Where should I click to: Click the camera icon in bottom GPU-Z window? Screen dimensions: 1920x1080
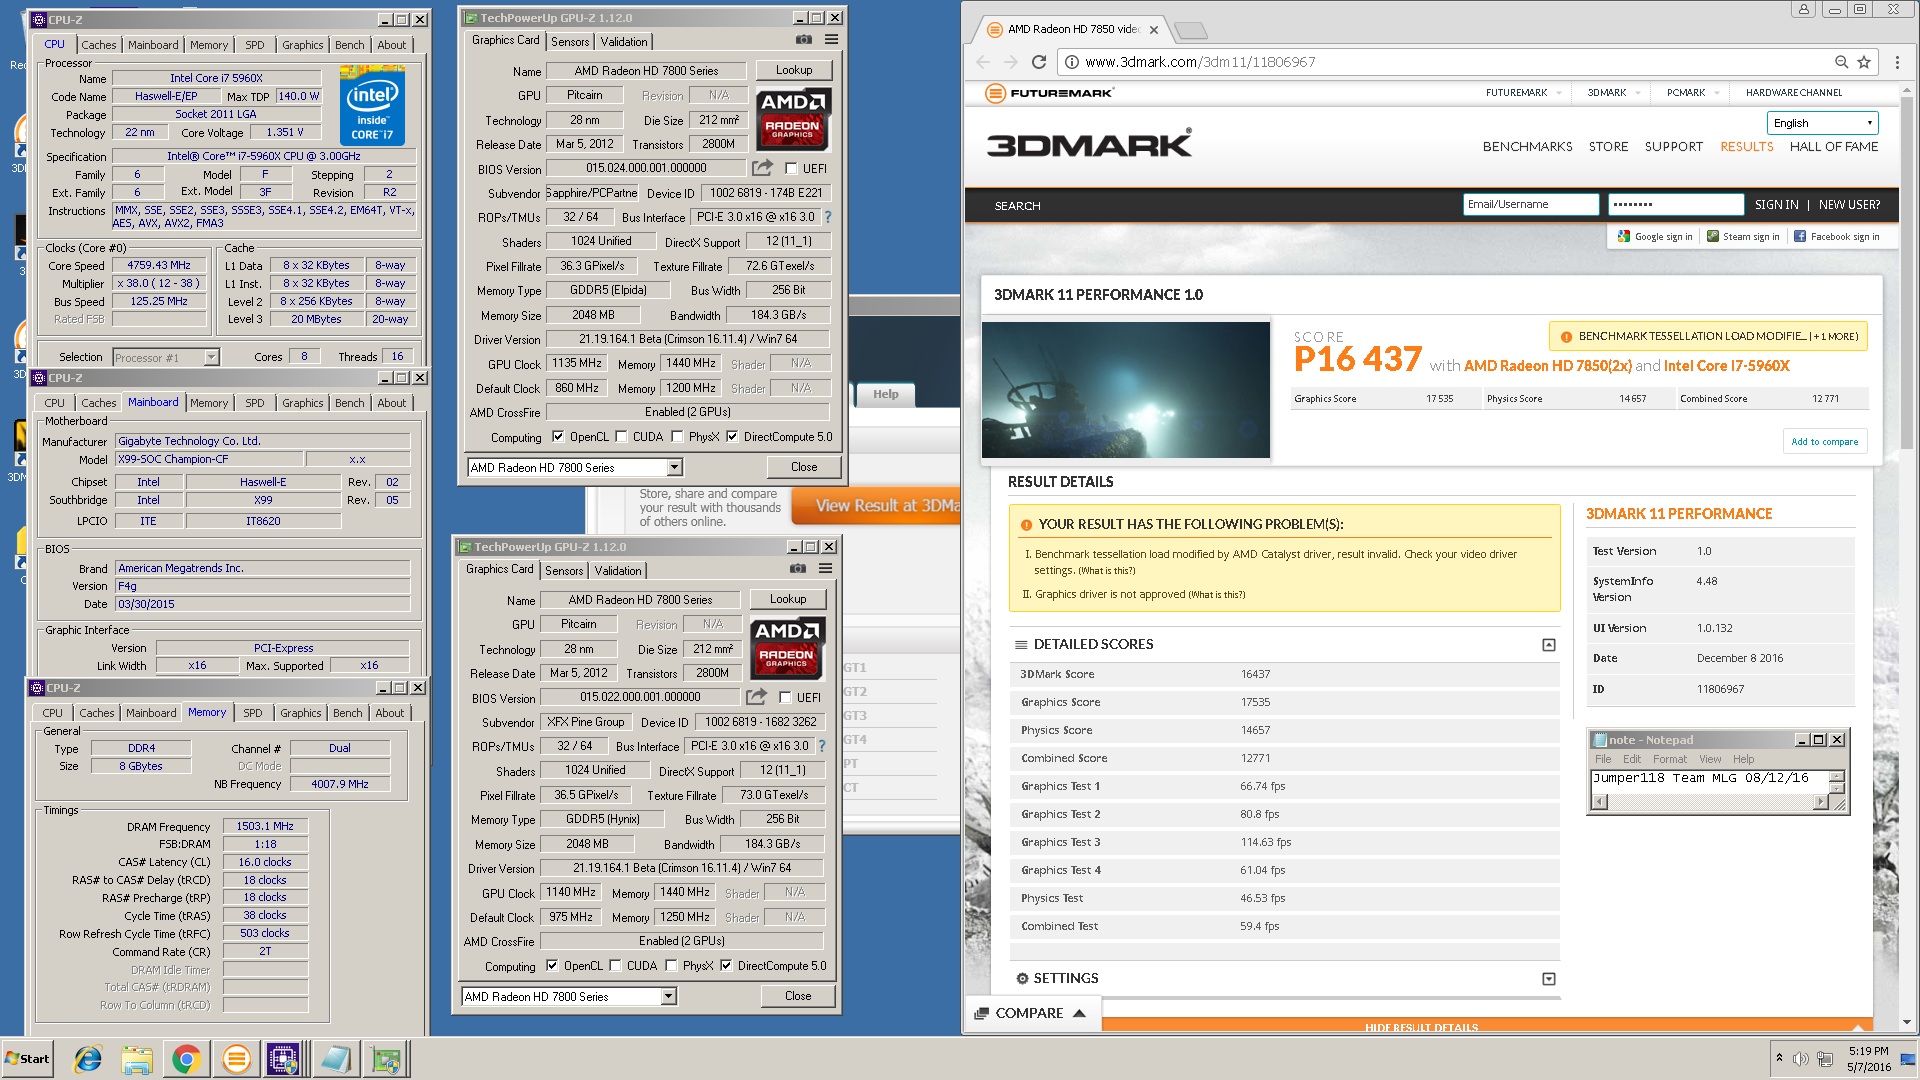(x=798, y=569)
